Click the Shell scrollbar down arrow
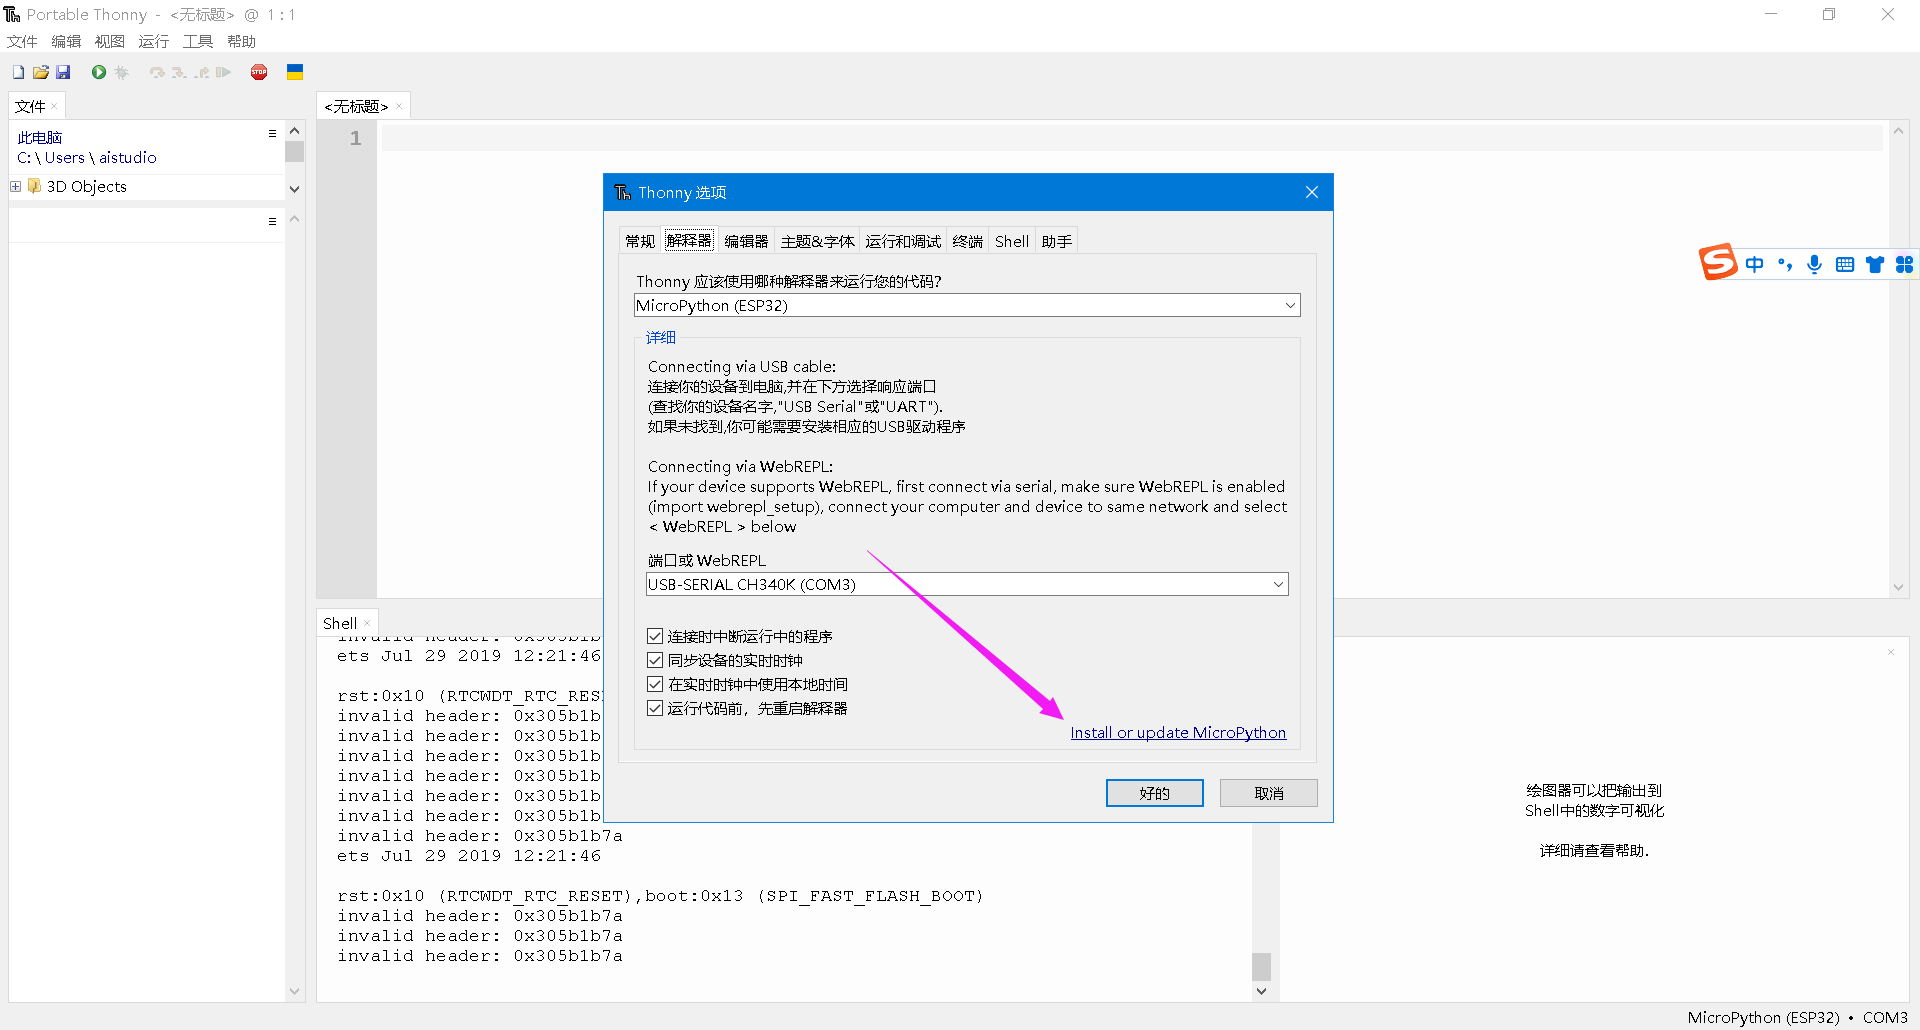Screen dimensions: 1920x1030 pyautogui.click(x=1261, y=991)
